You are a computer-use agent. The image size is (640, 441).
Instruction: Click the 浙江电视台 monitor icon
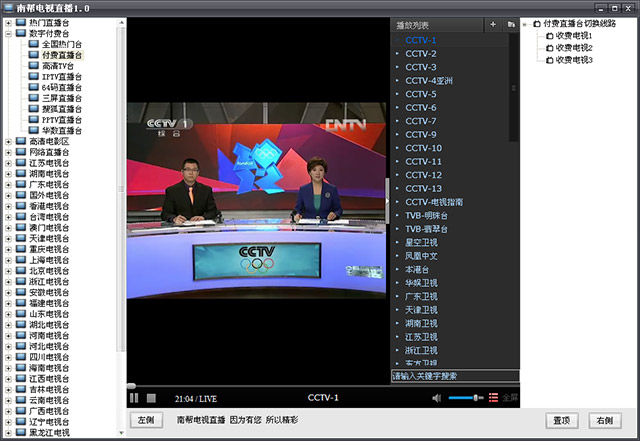tap(21, 281)
